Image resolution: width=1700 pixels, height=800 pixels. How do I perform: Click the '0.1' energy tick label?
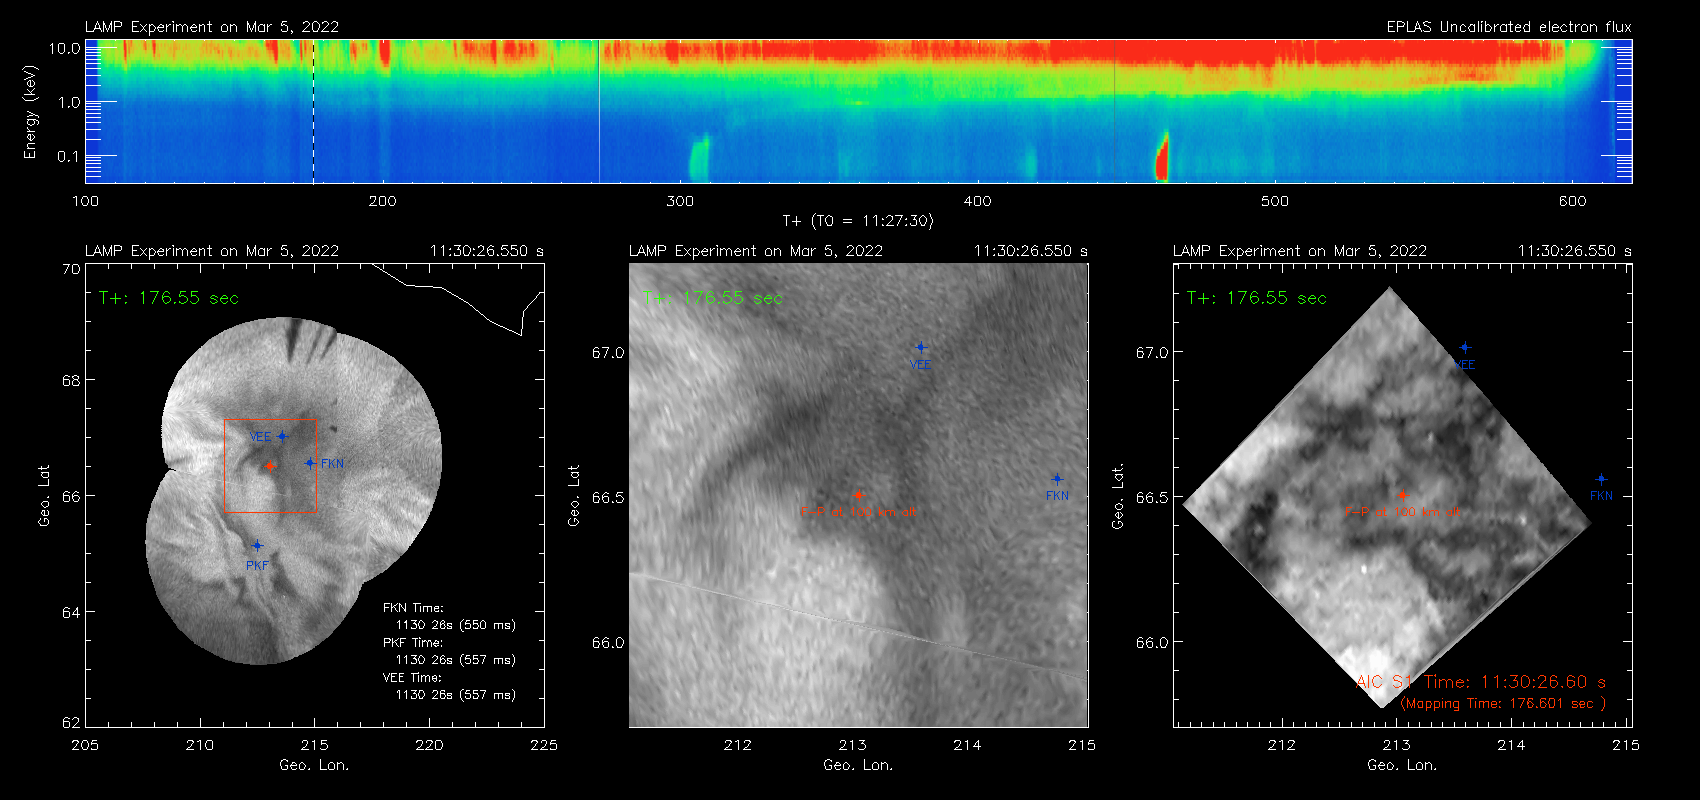tap(69, 156)
